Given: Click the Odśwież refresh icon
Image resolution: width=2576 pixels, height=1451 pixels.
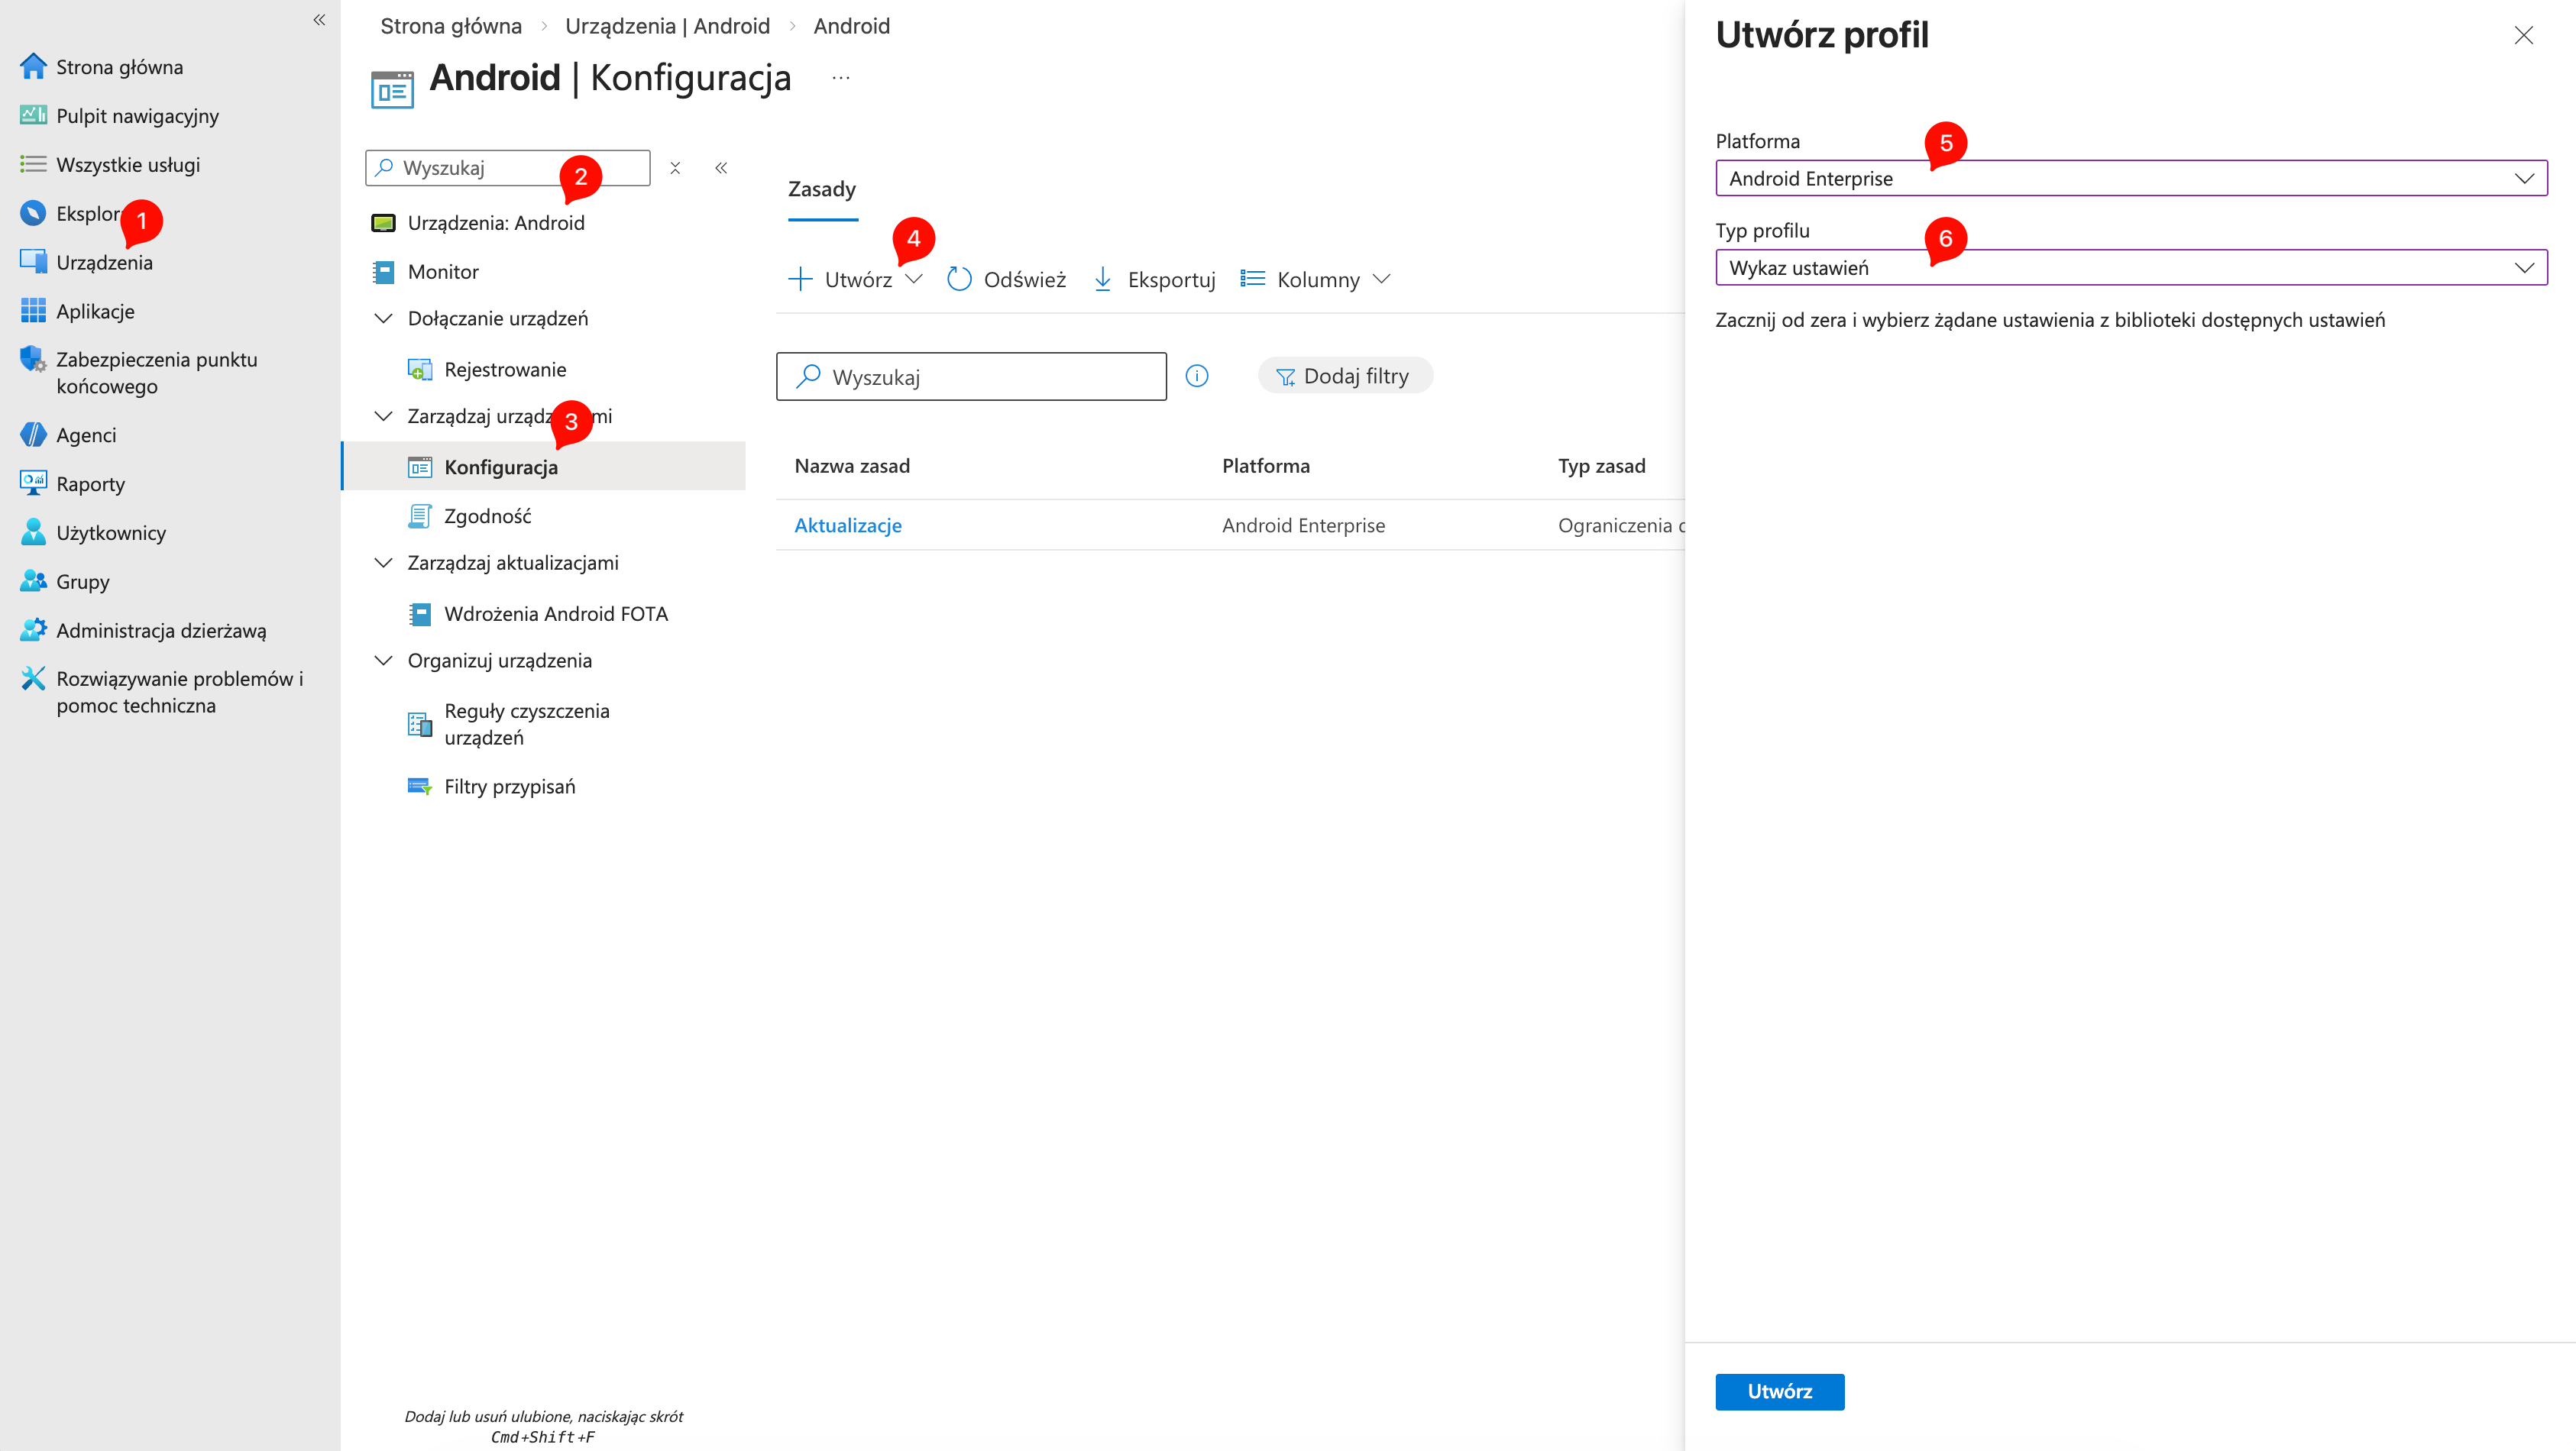Looking at the screenshot, I should [x=959, y=279].
